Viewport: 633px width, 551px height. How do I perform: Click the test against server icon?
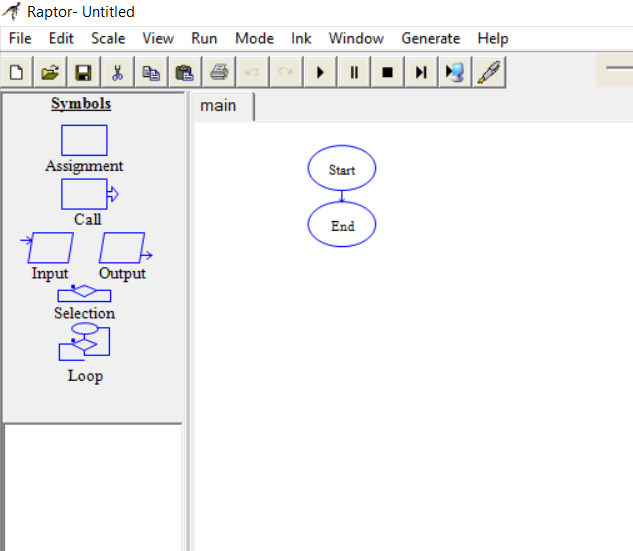pos(455,73)
